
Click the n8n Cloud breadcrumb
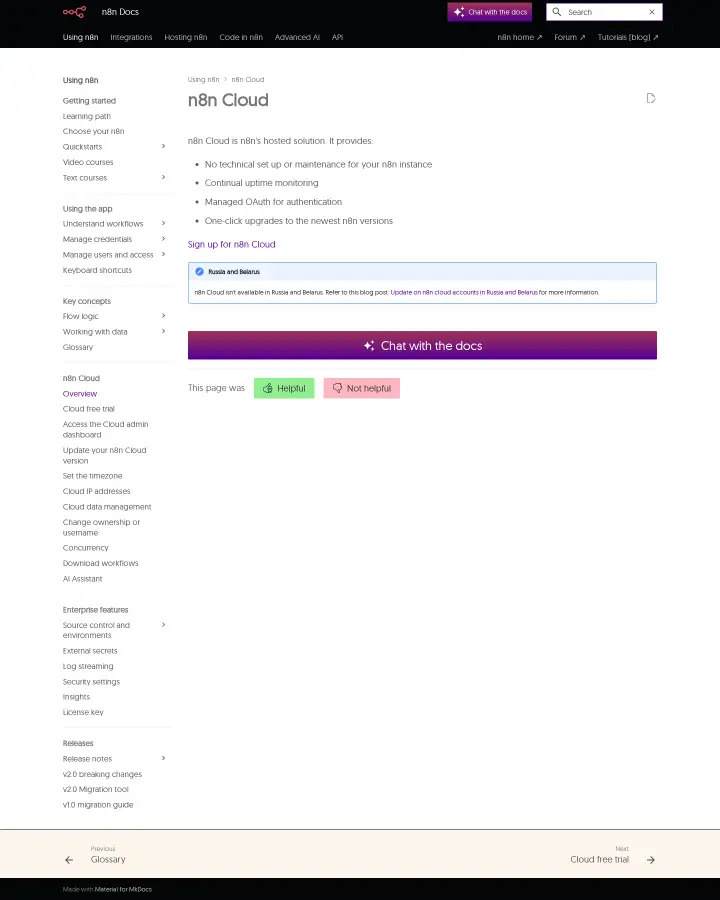pos(248,80)
